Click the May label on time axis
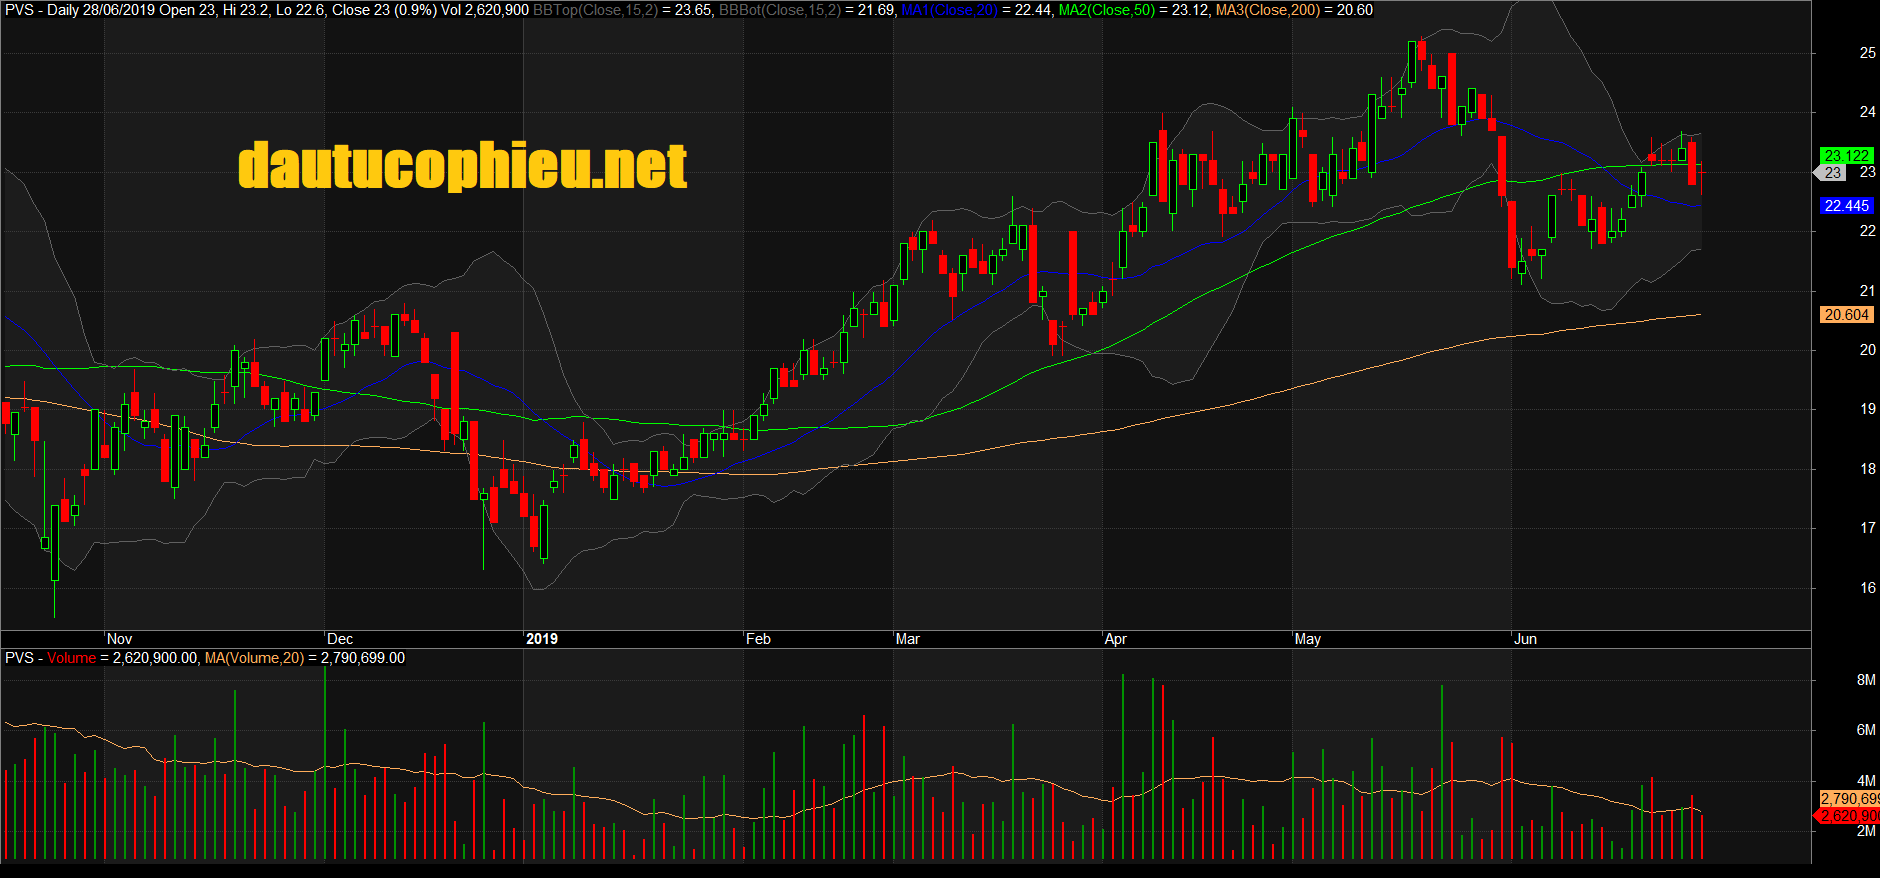1880x878 pixels. click(x=1308, y=639)
